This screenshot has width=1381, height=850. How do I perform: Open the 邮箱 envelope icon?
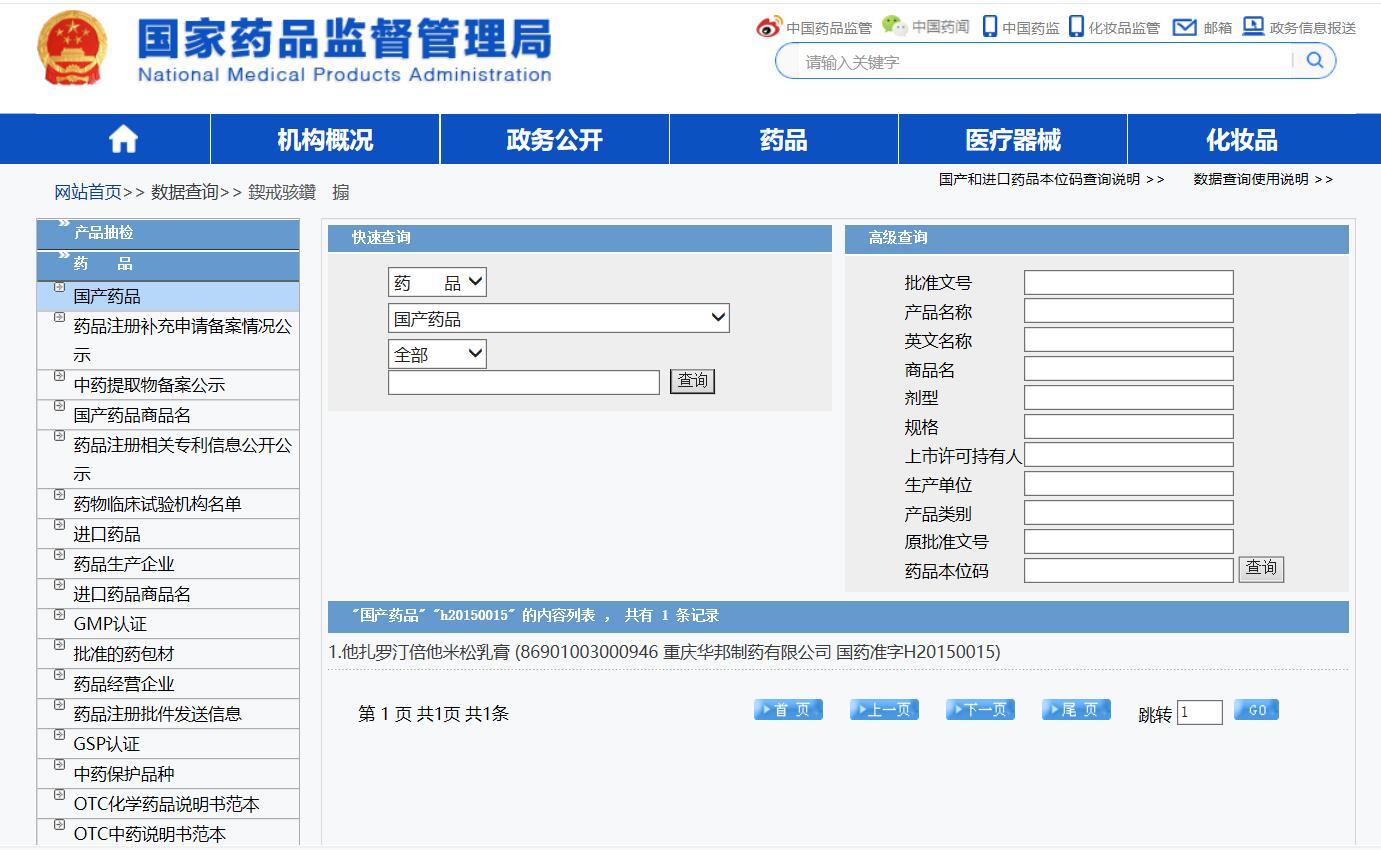[1185, 27]
